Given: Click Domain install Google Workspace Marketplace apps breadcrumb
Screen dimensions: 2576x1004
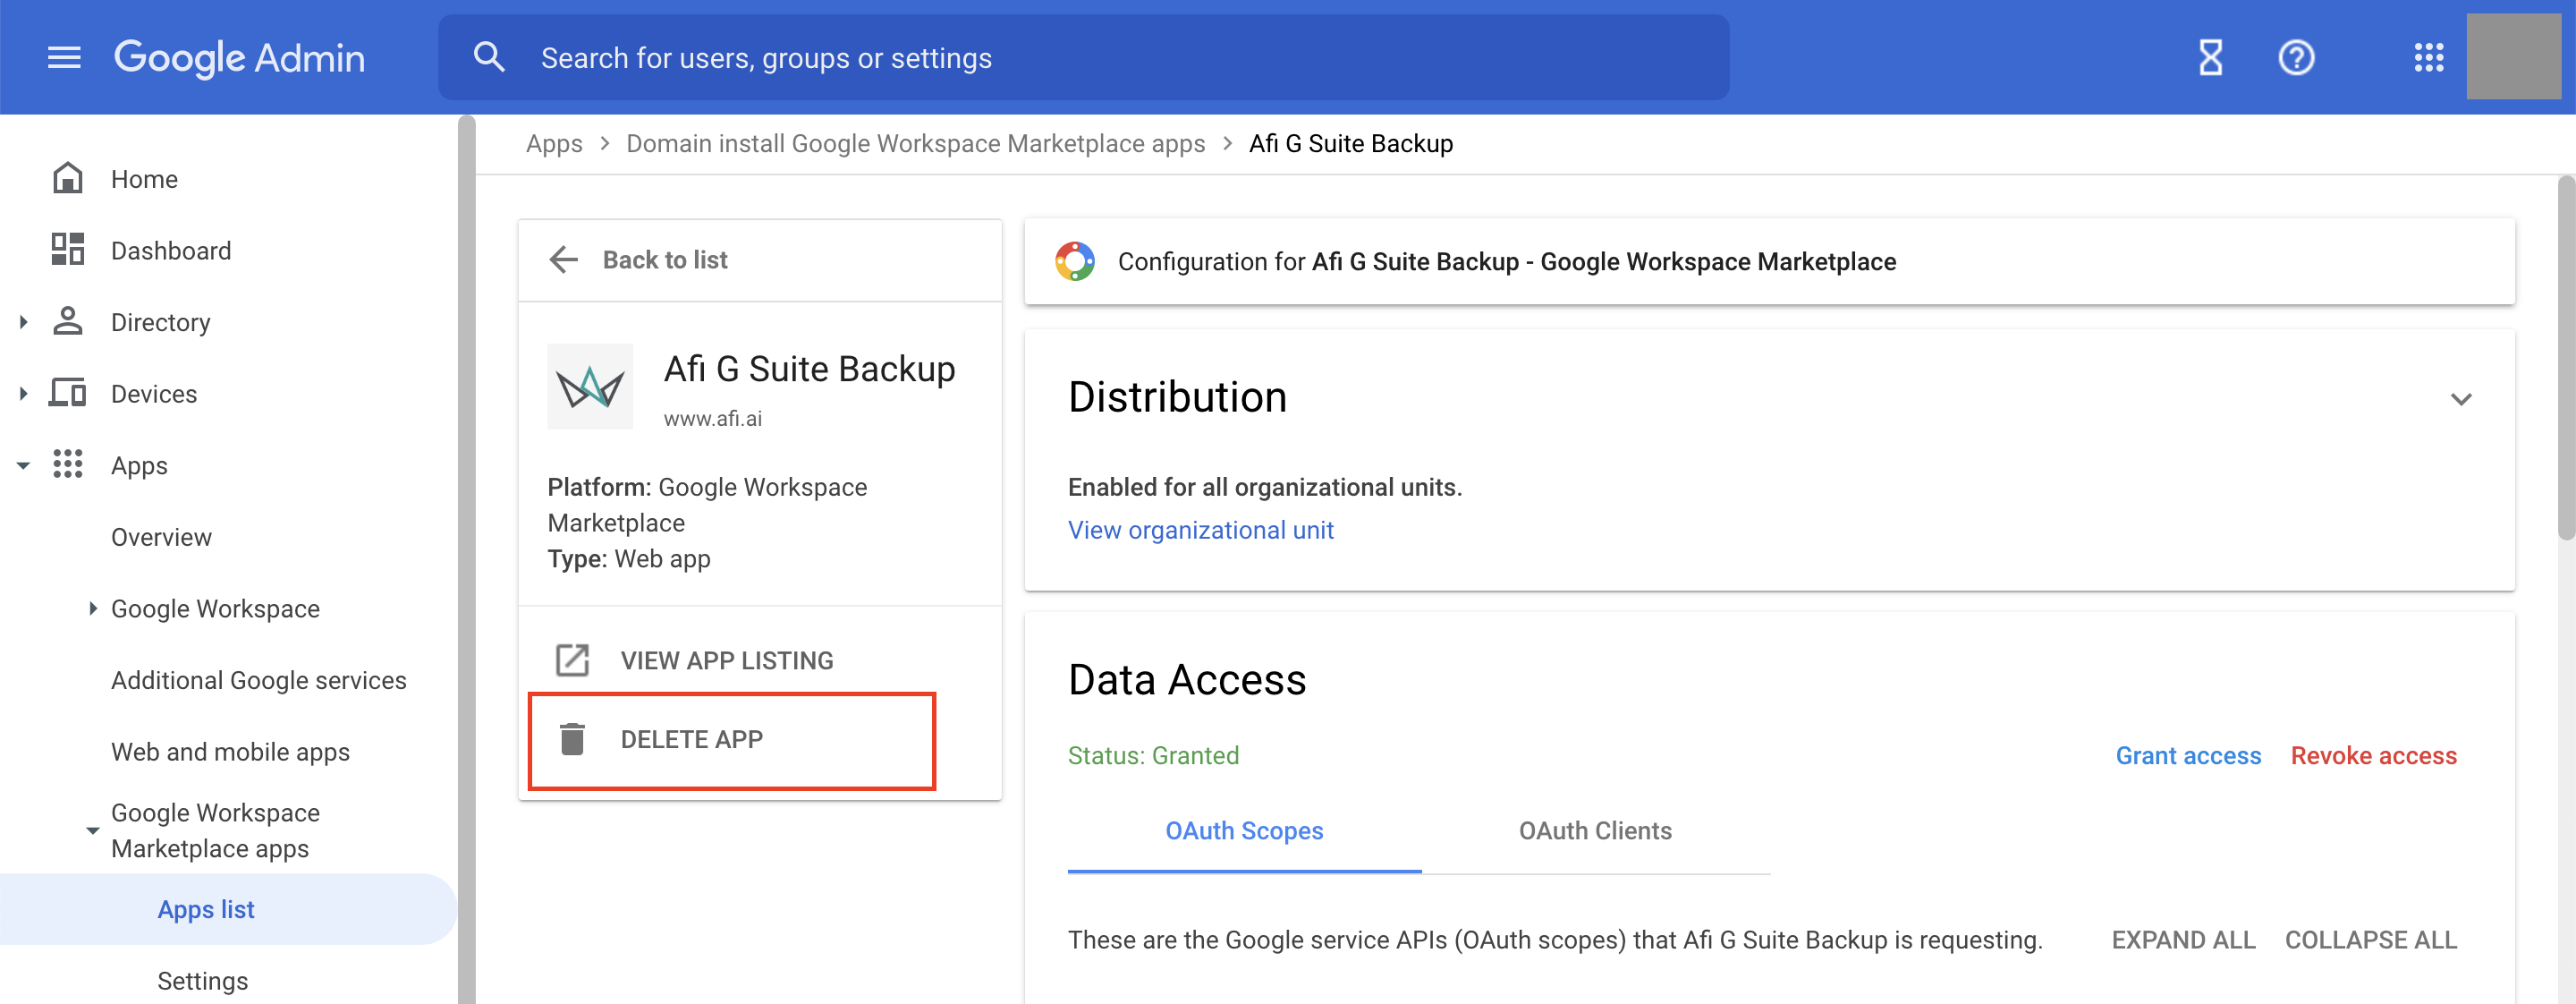Looking at the screenshot, I should click(915, 144).
